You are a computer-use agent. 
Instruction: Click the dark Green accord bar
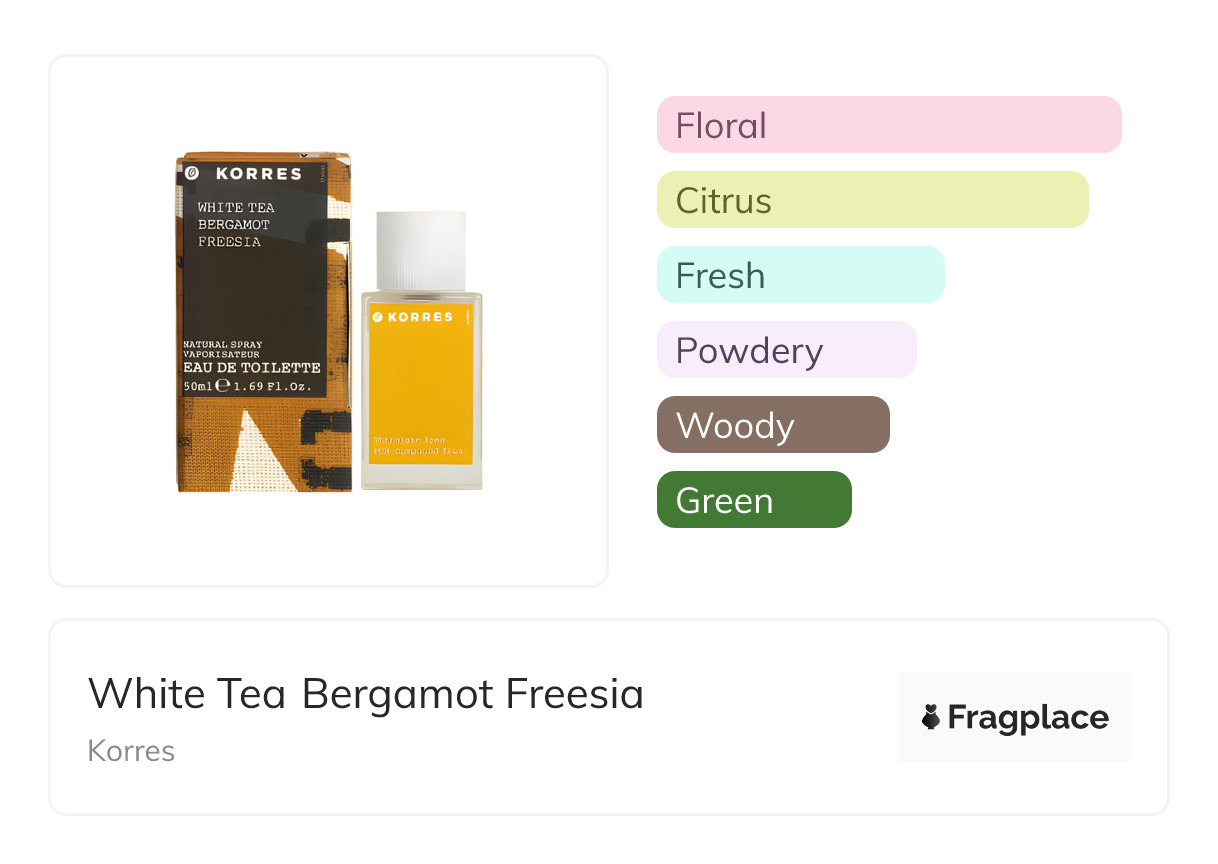(x=753, y=500)
